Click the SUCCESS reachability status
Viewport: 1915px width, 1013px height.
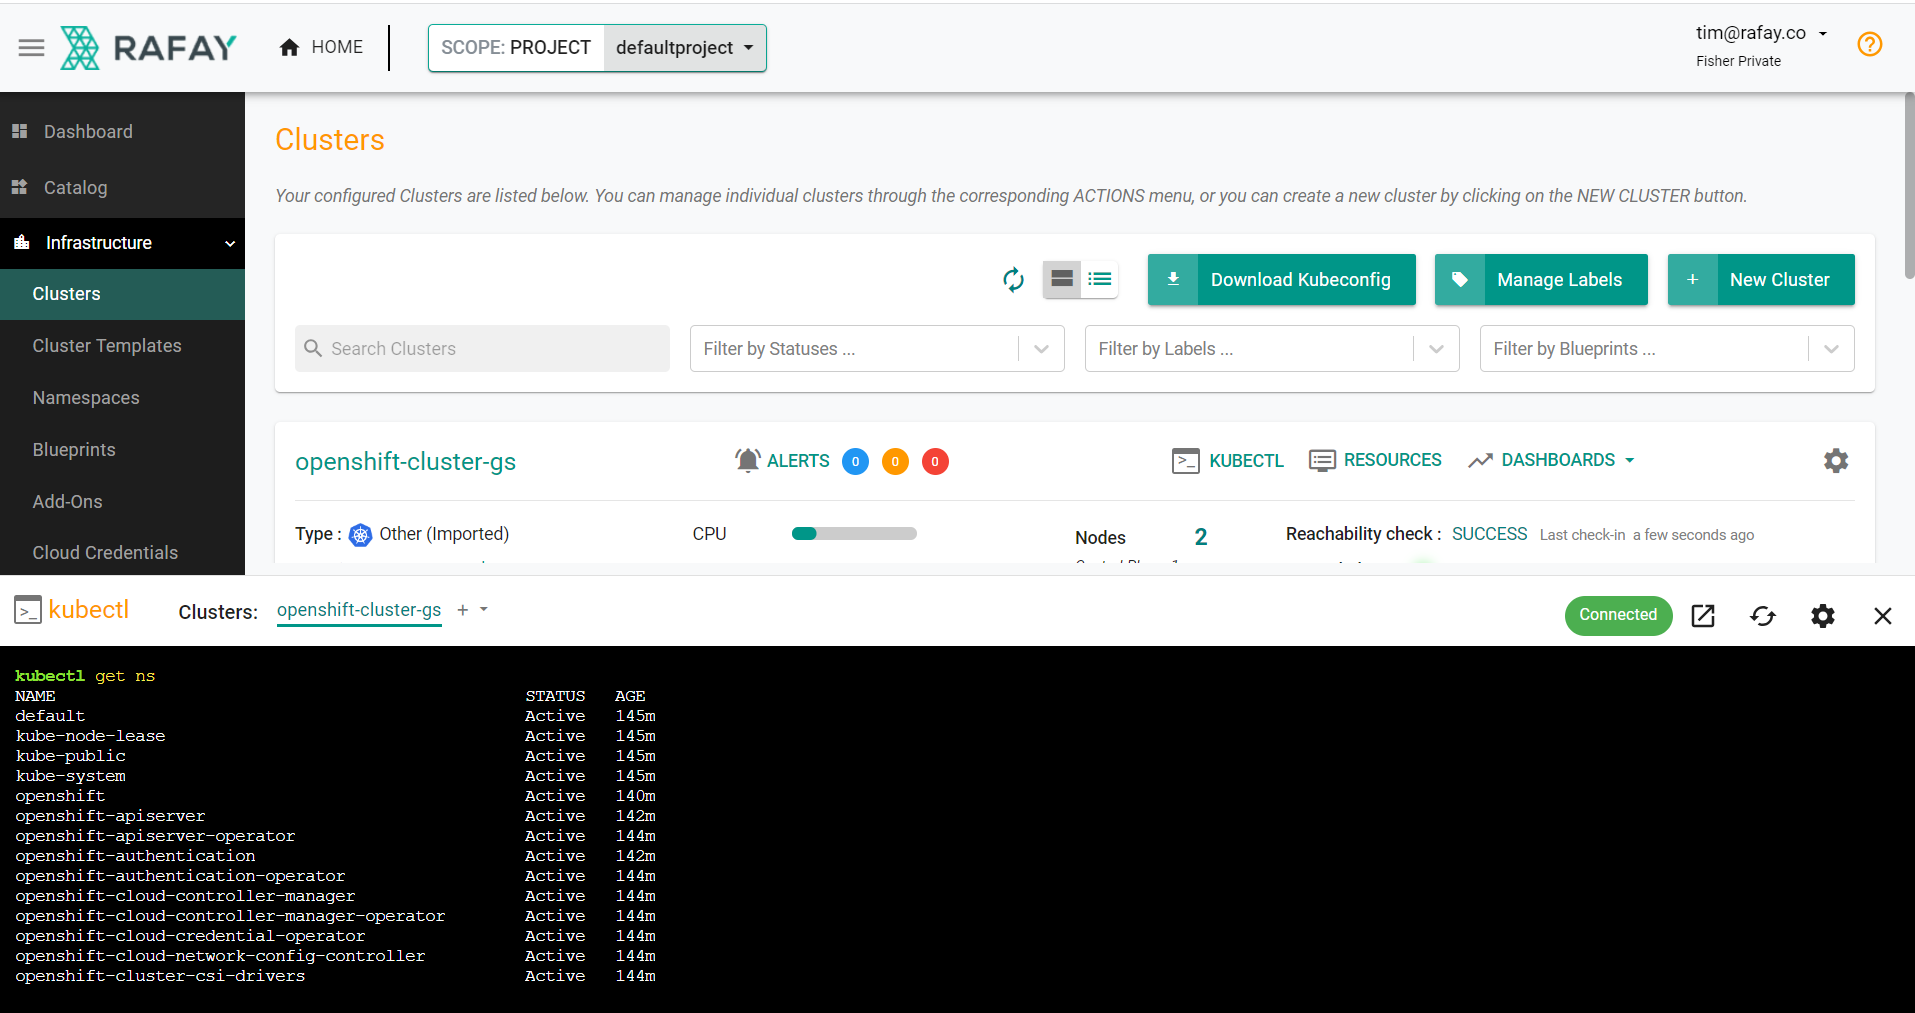click(1489, 534)
